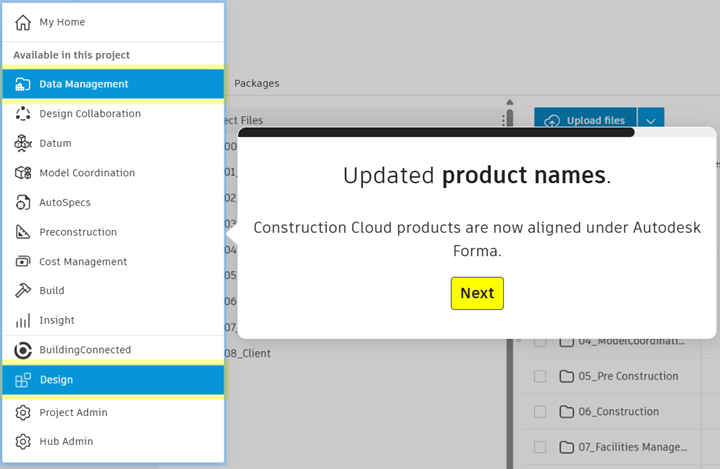Open the Project Files three-dot menu
Viewport: 720px width, 469px height.
[x=503, y=121]
